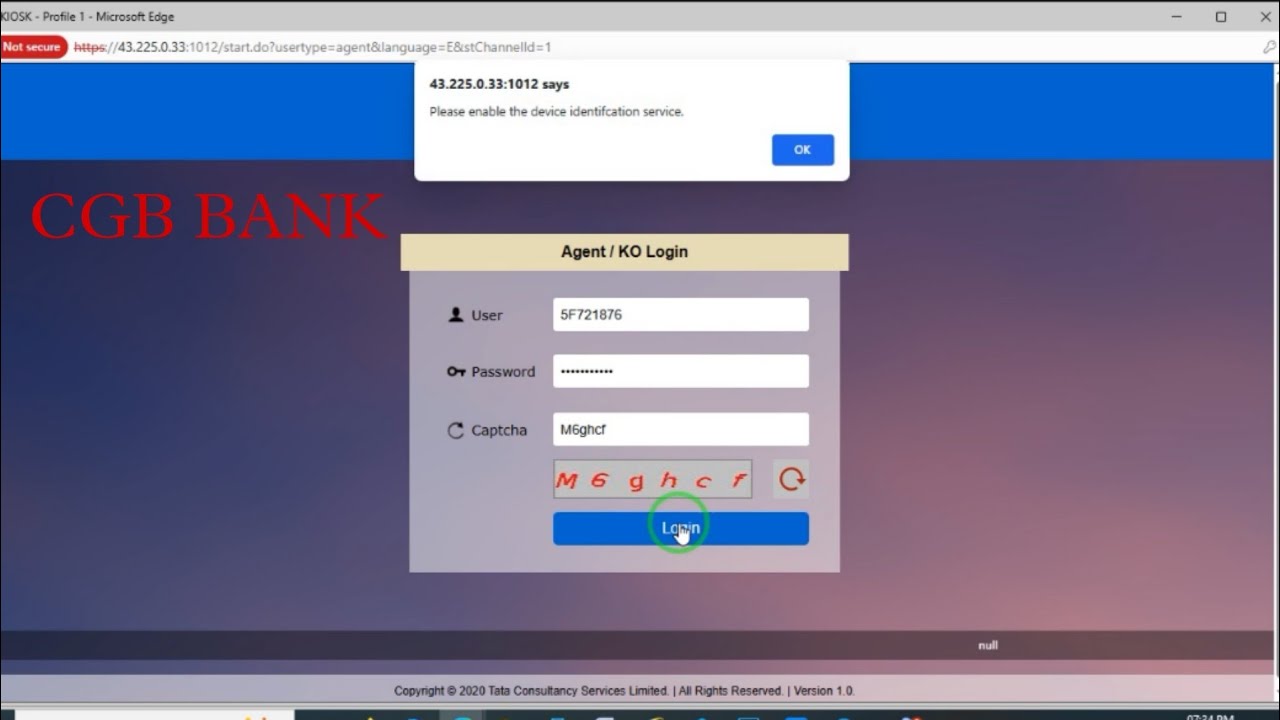The image size is (1280, 720).
Task: Click OK in the alert dialog
Action: pos(802,149)
